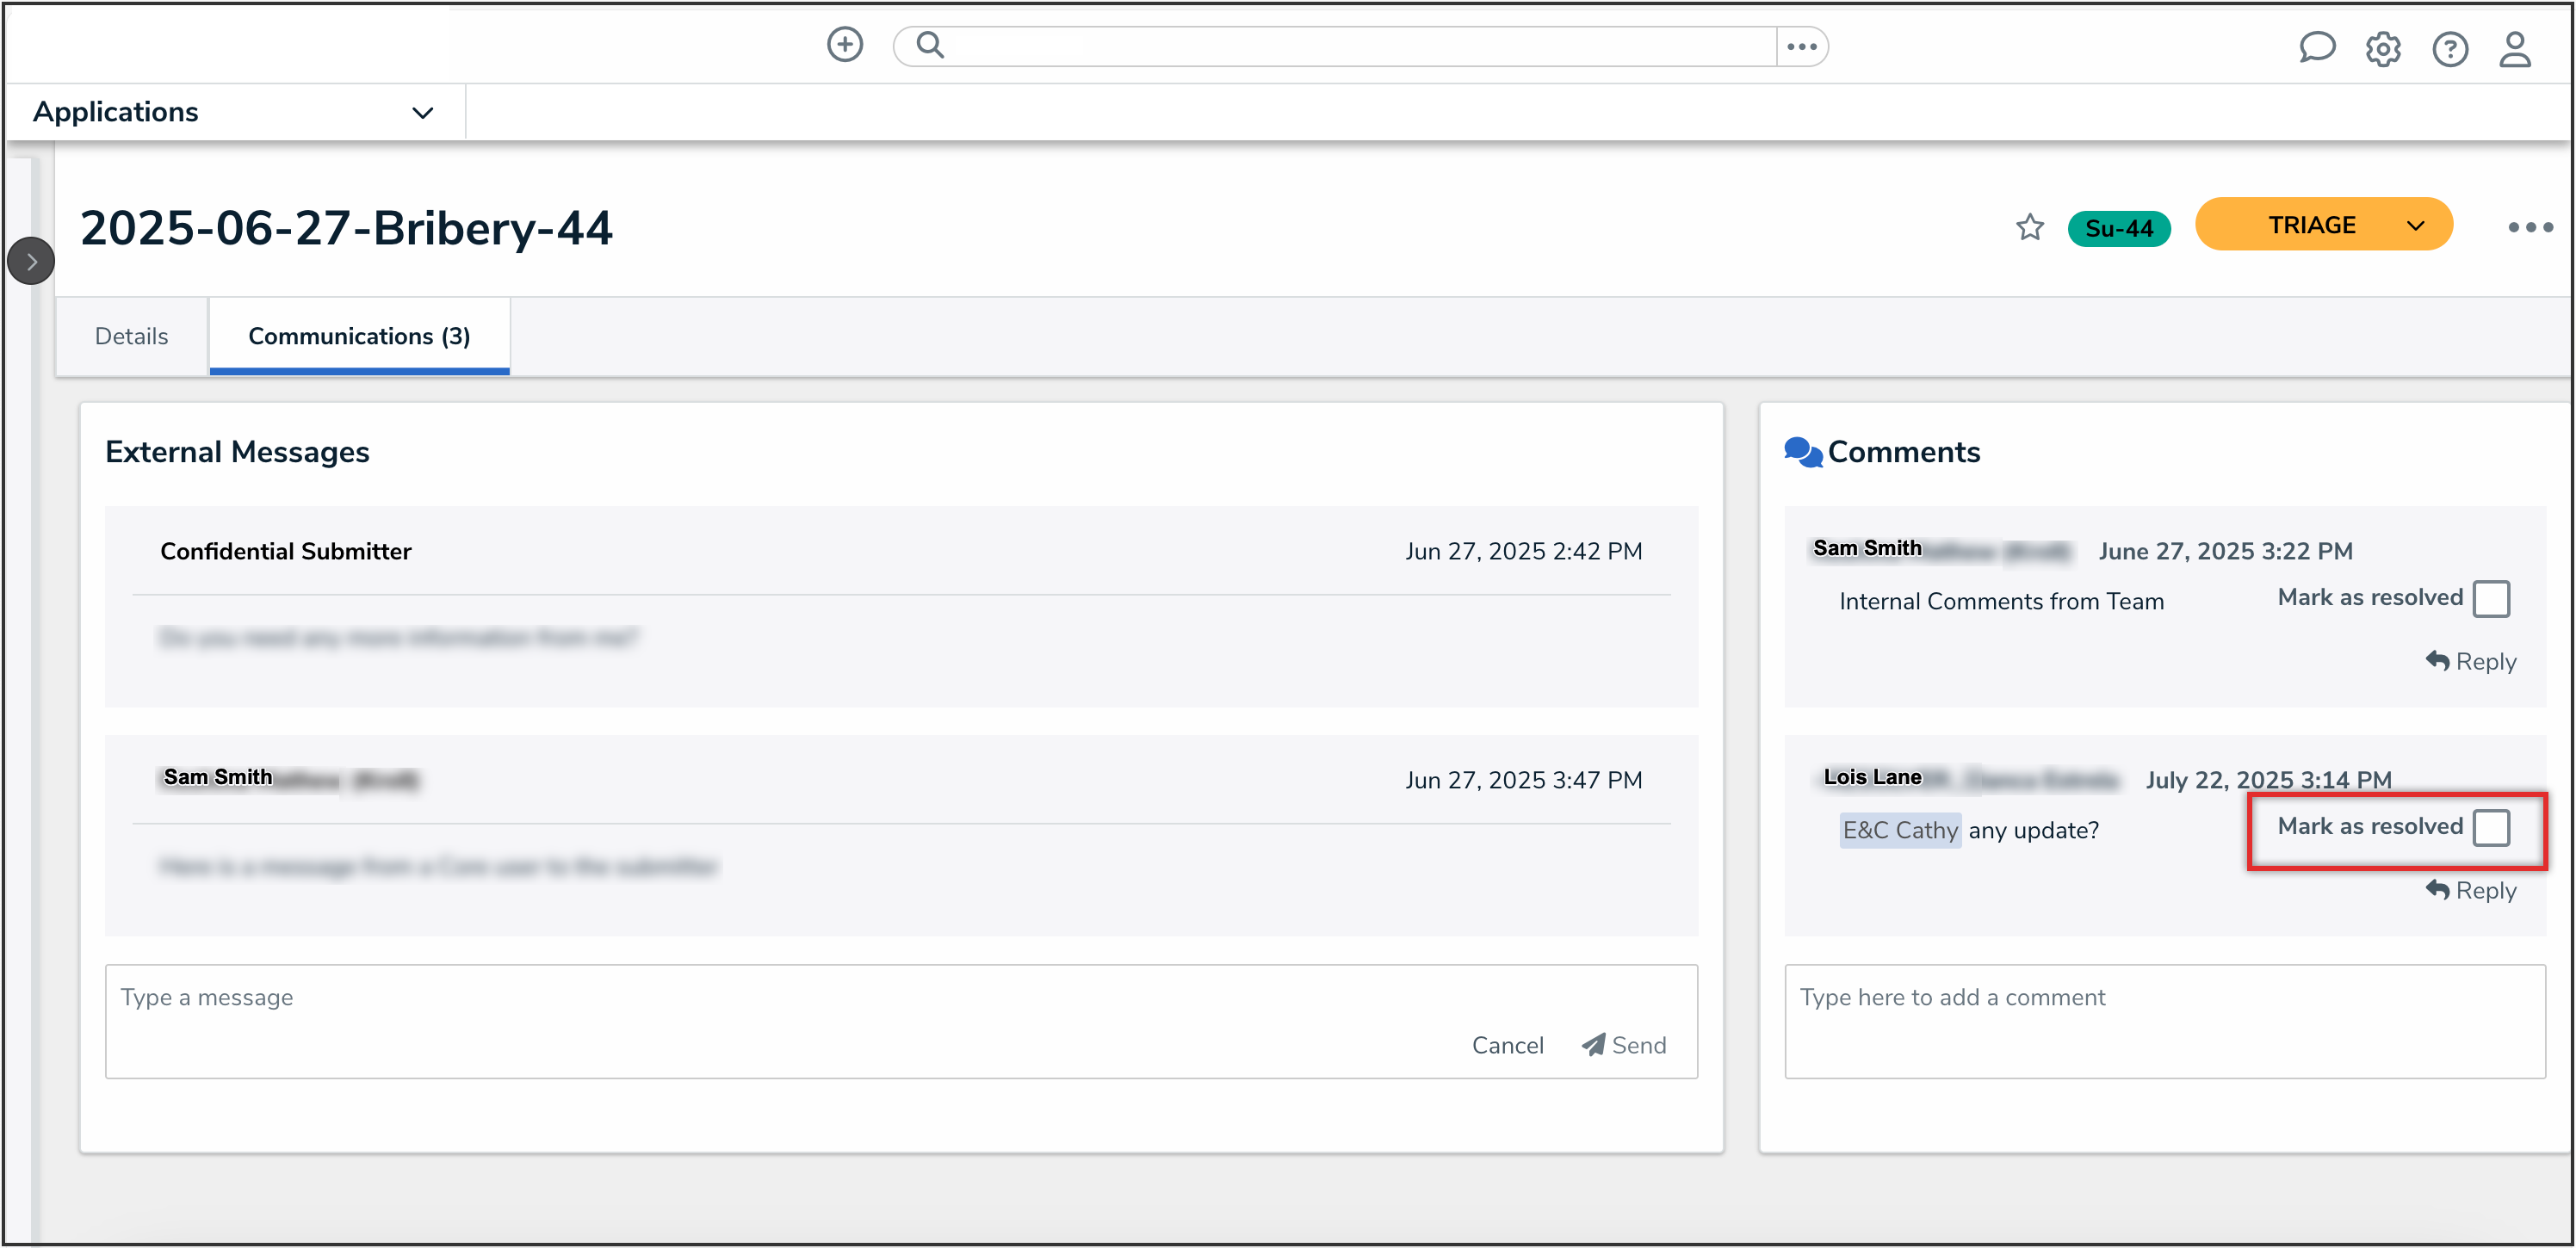Expand the left sidebar arrow
Image resolution: width=2576 pixels, height=1248 pixels.
(x=31, y=262)
